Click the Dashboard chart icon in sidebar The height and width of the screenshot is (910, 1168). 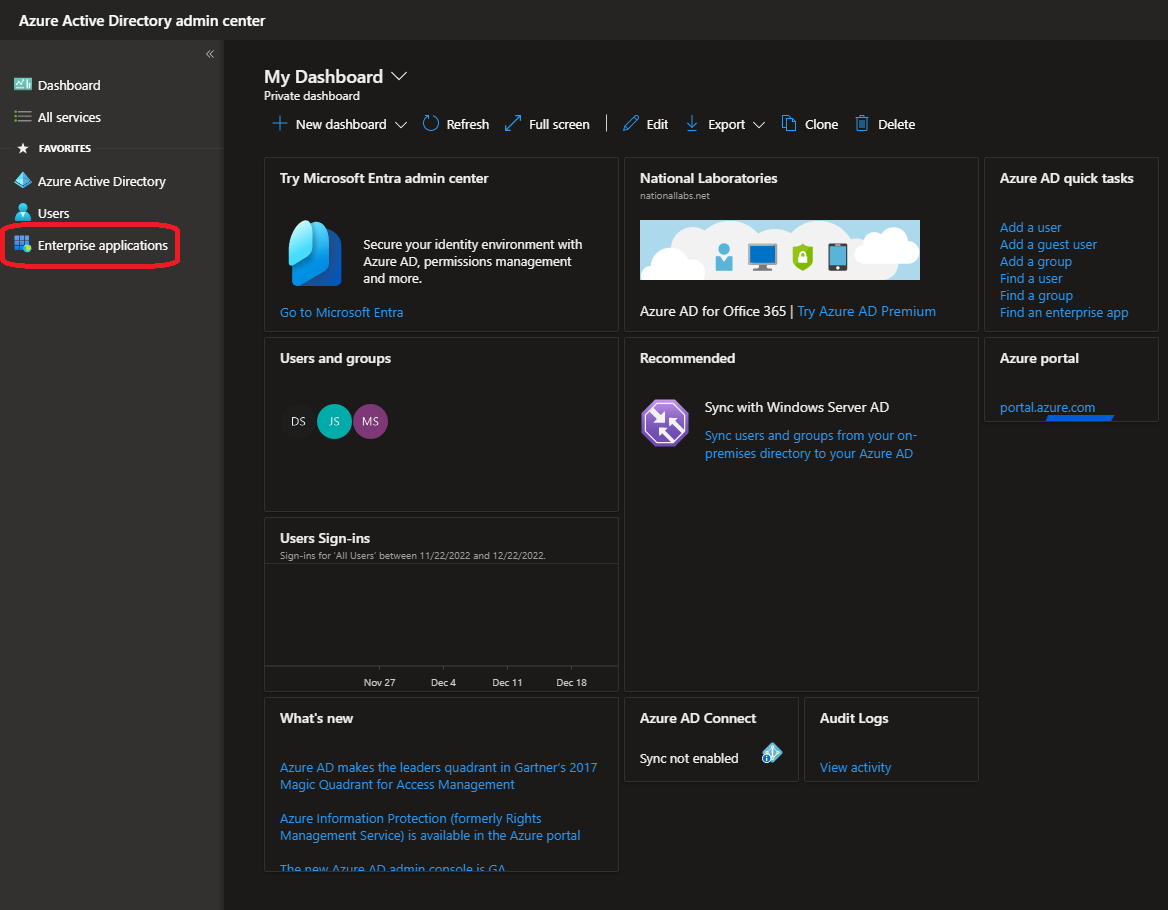23,84
